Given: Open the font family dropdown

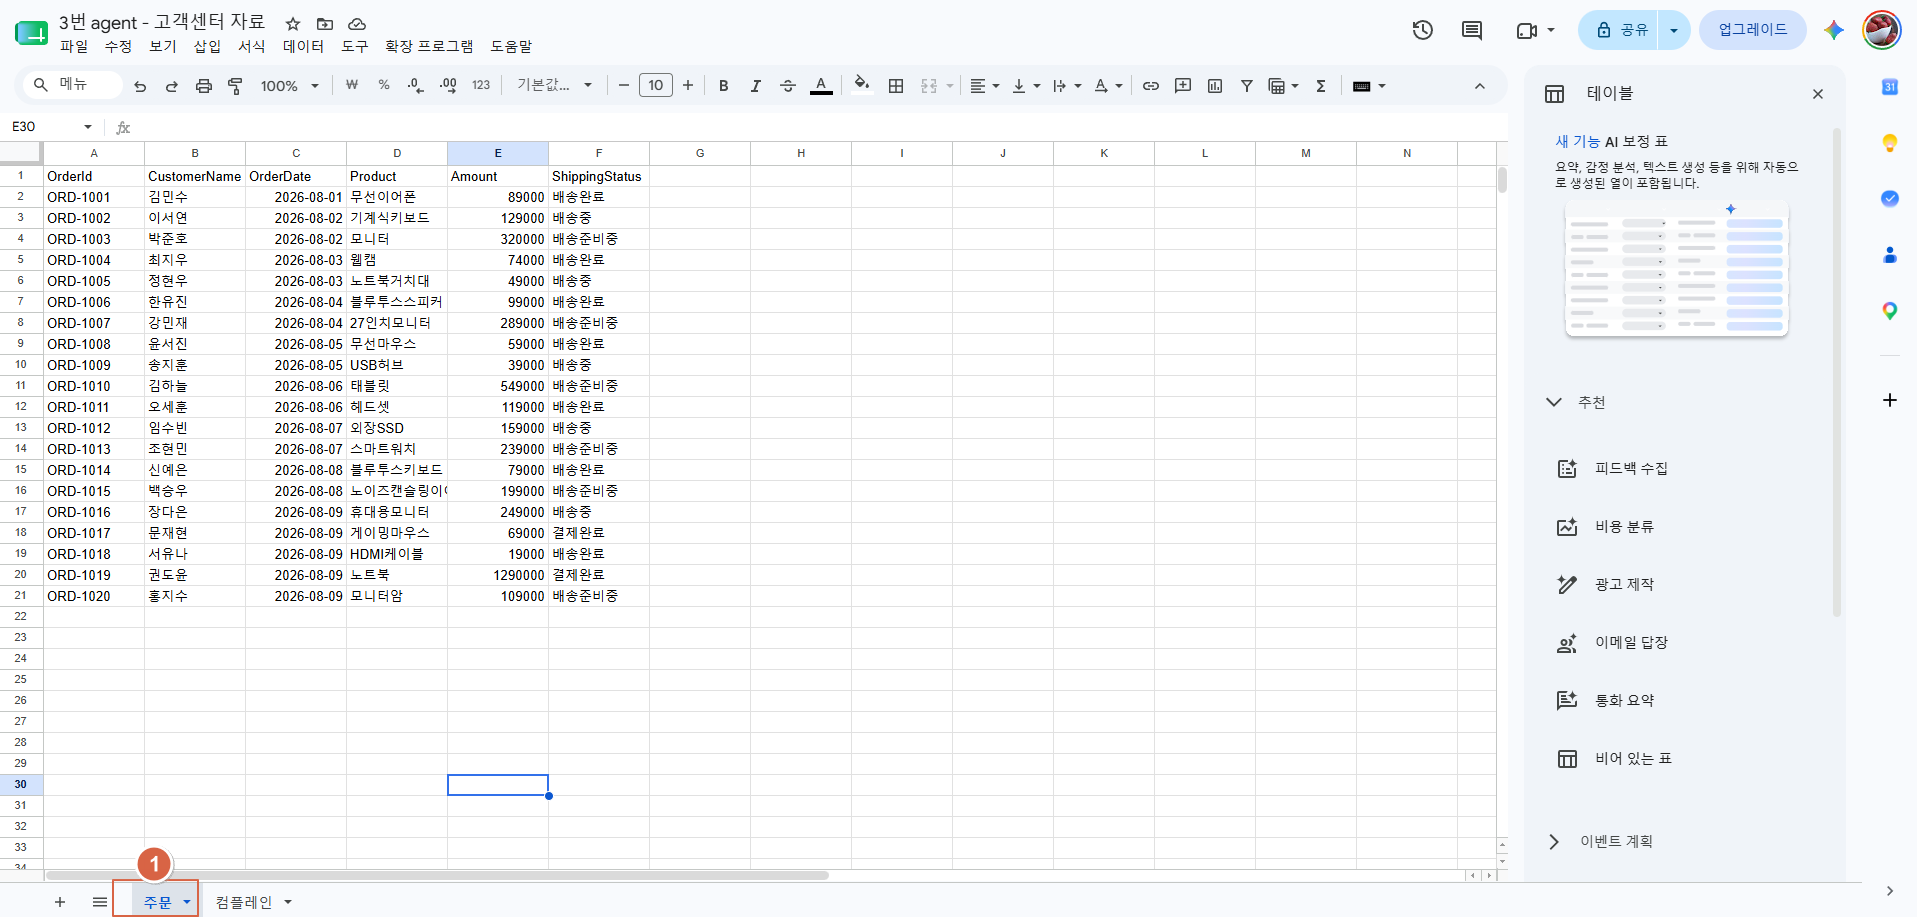Looking at the screenshot, I should 554,86.
